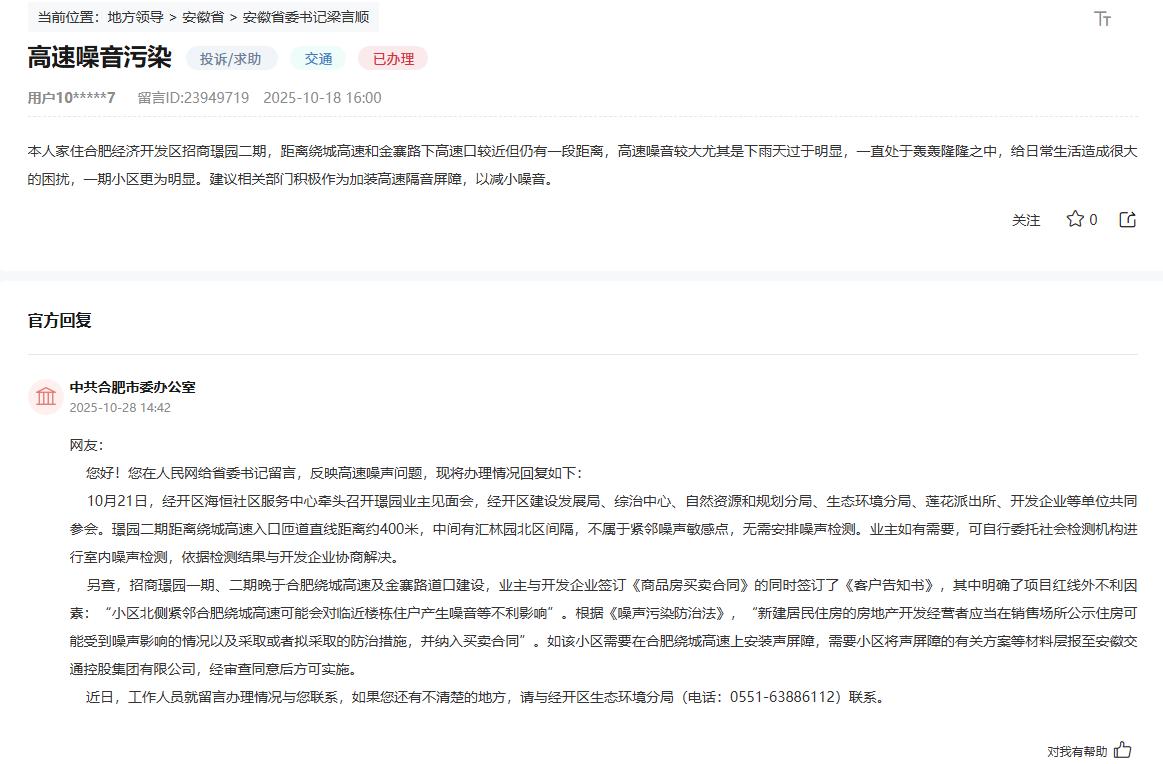Click the share icon next to the star

pos(1127,219)
